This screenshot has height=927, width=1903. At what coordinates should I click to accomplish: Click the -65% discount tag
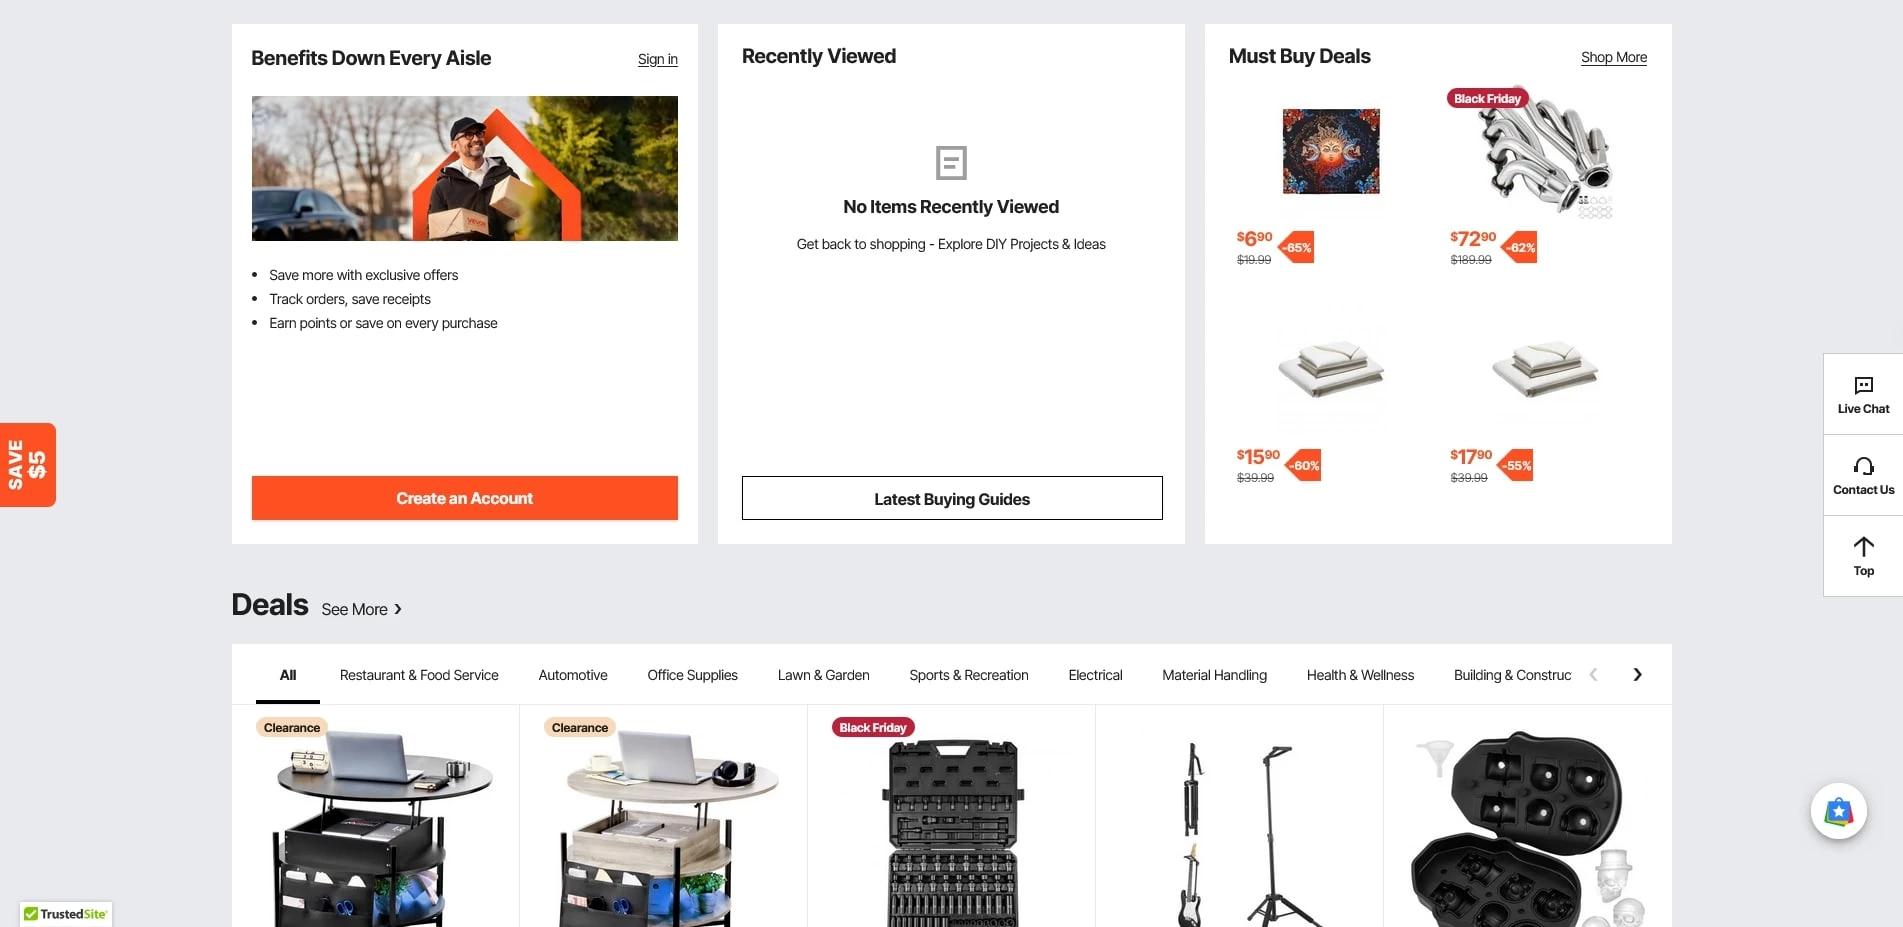coord(1297,247)
